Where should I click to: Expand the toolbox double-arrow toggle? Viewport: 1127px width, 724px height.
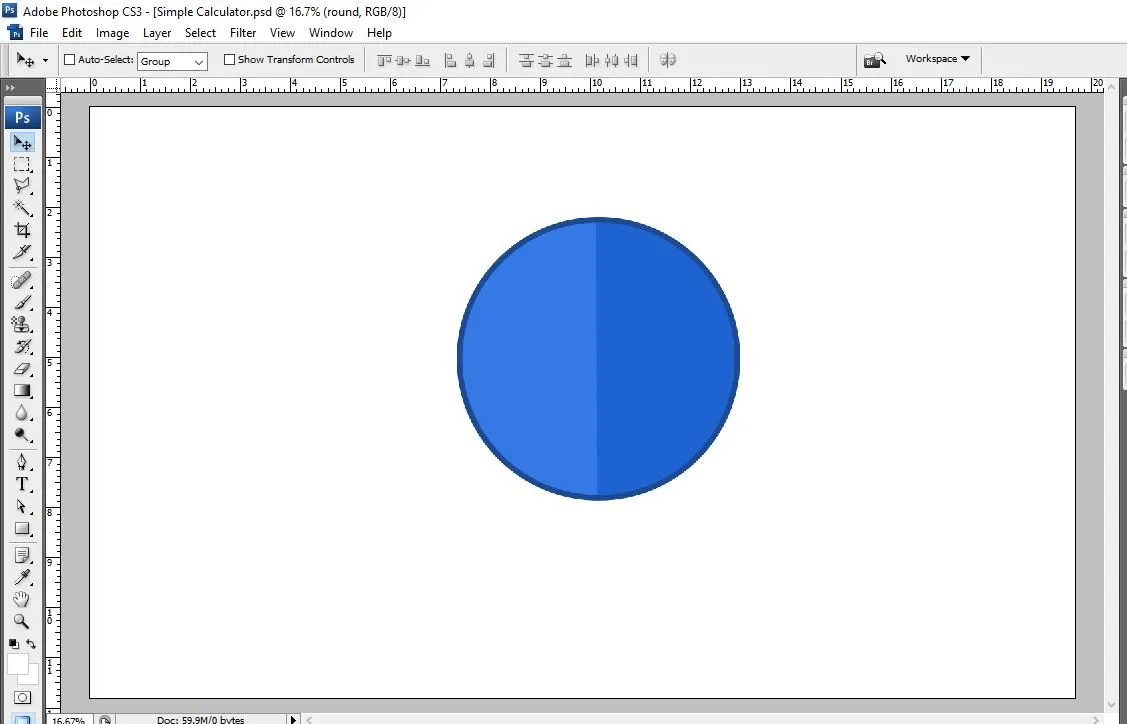point(10,88)
